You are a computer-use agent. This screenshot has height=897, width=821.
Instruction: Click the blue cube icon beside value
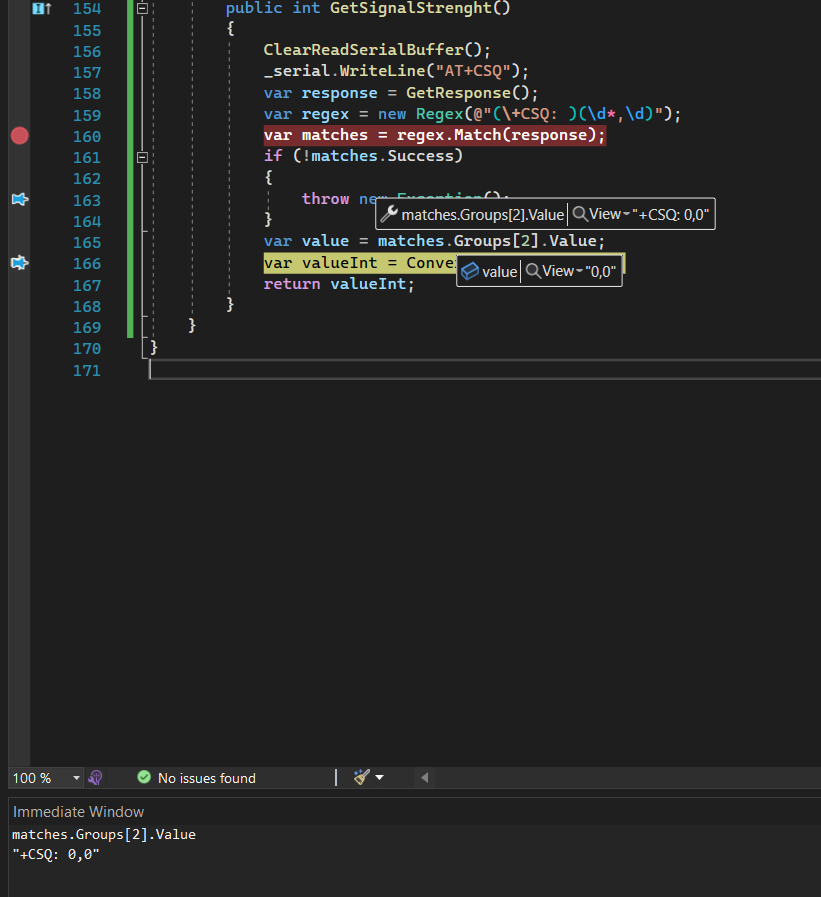[470, 271]
